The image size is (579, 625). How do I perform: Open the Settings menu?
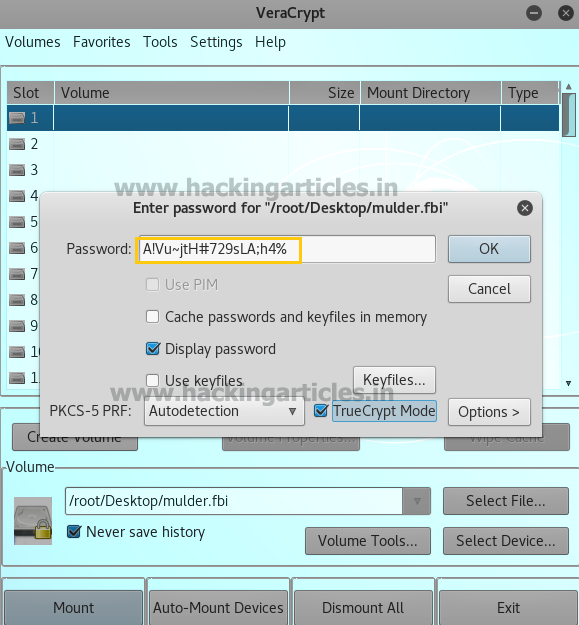coord(216,42)
